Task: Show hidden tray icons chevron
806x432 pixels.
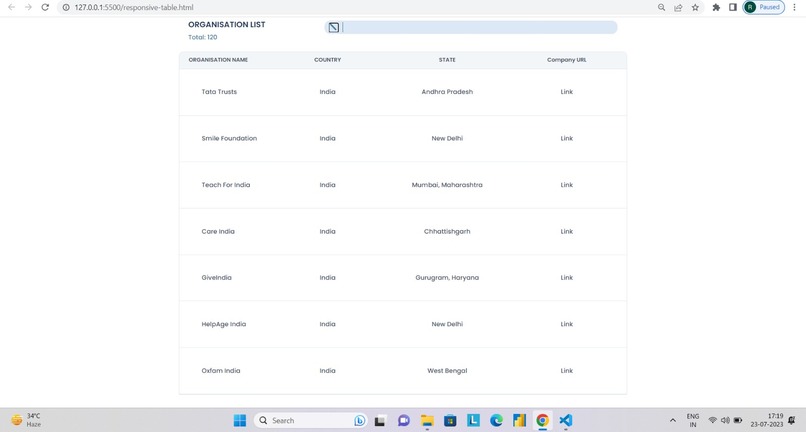Action: tap(672, 420)
